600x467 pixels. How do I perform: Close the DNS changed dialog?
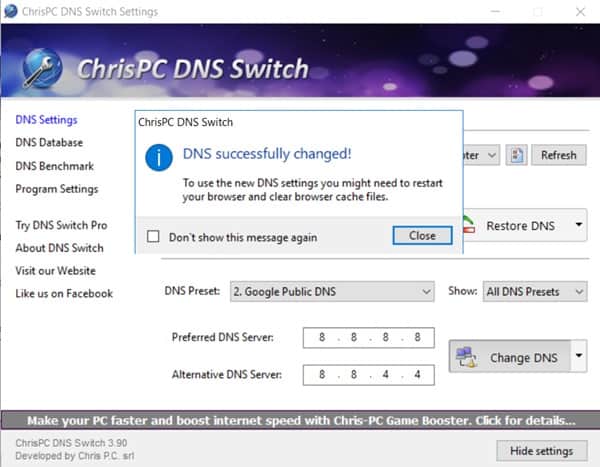tap(422, 235)
